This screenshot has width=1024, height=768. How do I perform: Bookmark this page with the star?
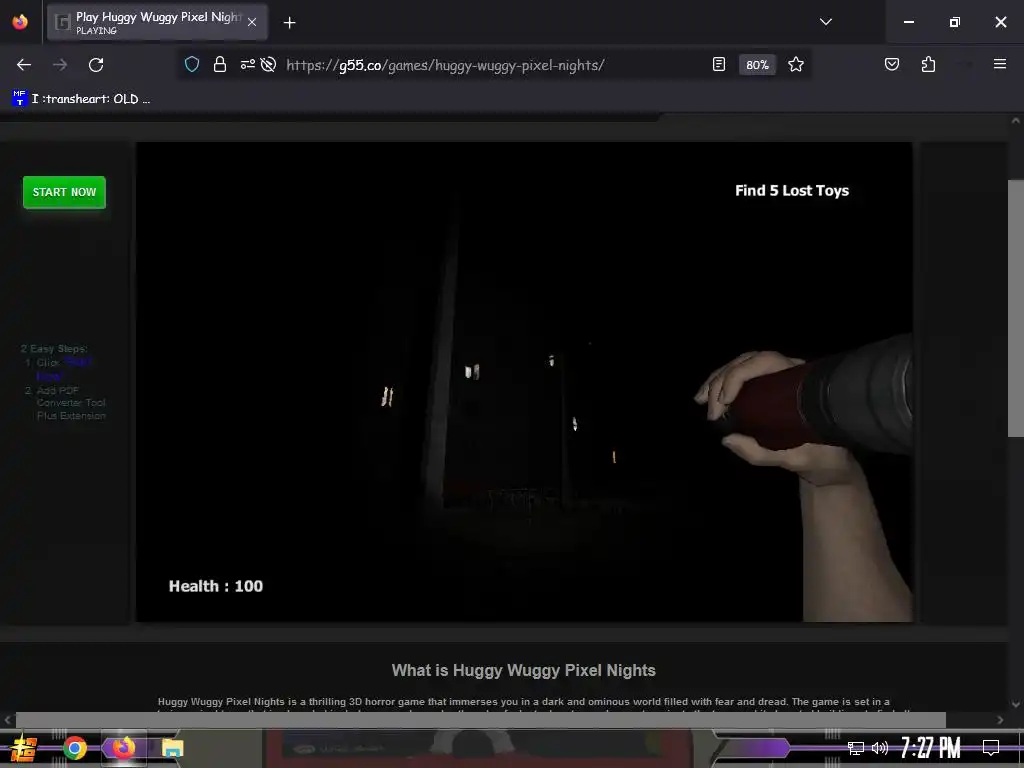coord(795,64)
